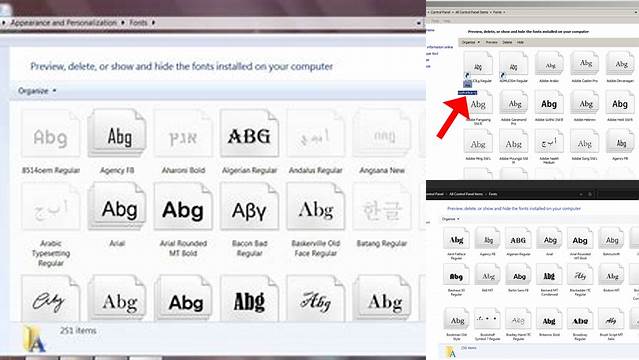The image size is (639, 360).
Task: Go to Appearance and Personalization breadcrumb
Action: pos(64,22)
